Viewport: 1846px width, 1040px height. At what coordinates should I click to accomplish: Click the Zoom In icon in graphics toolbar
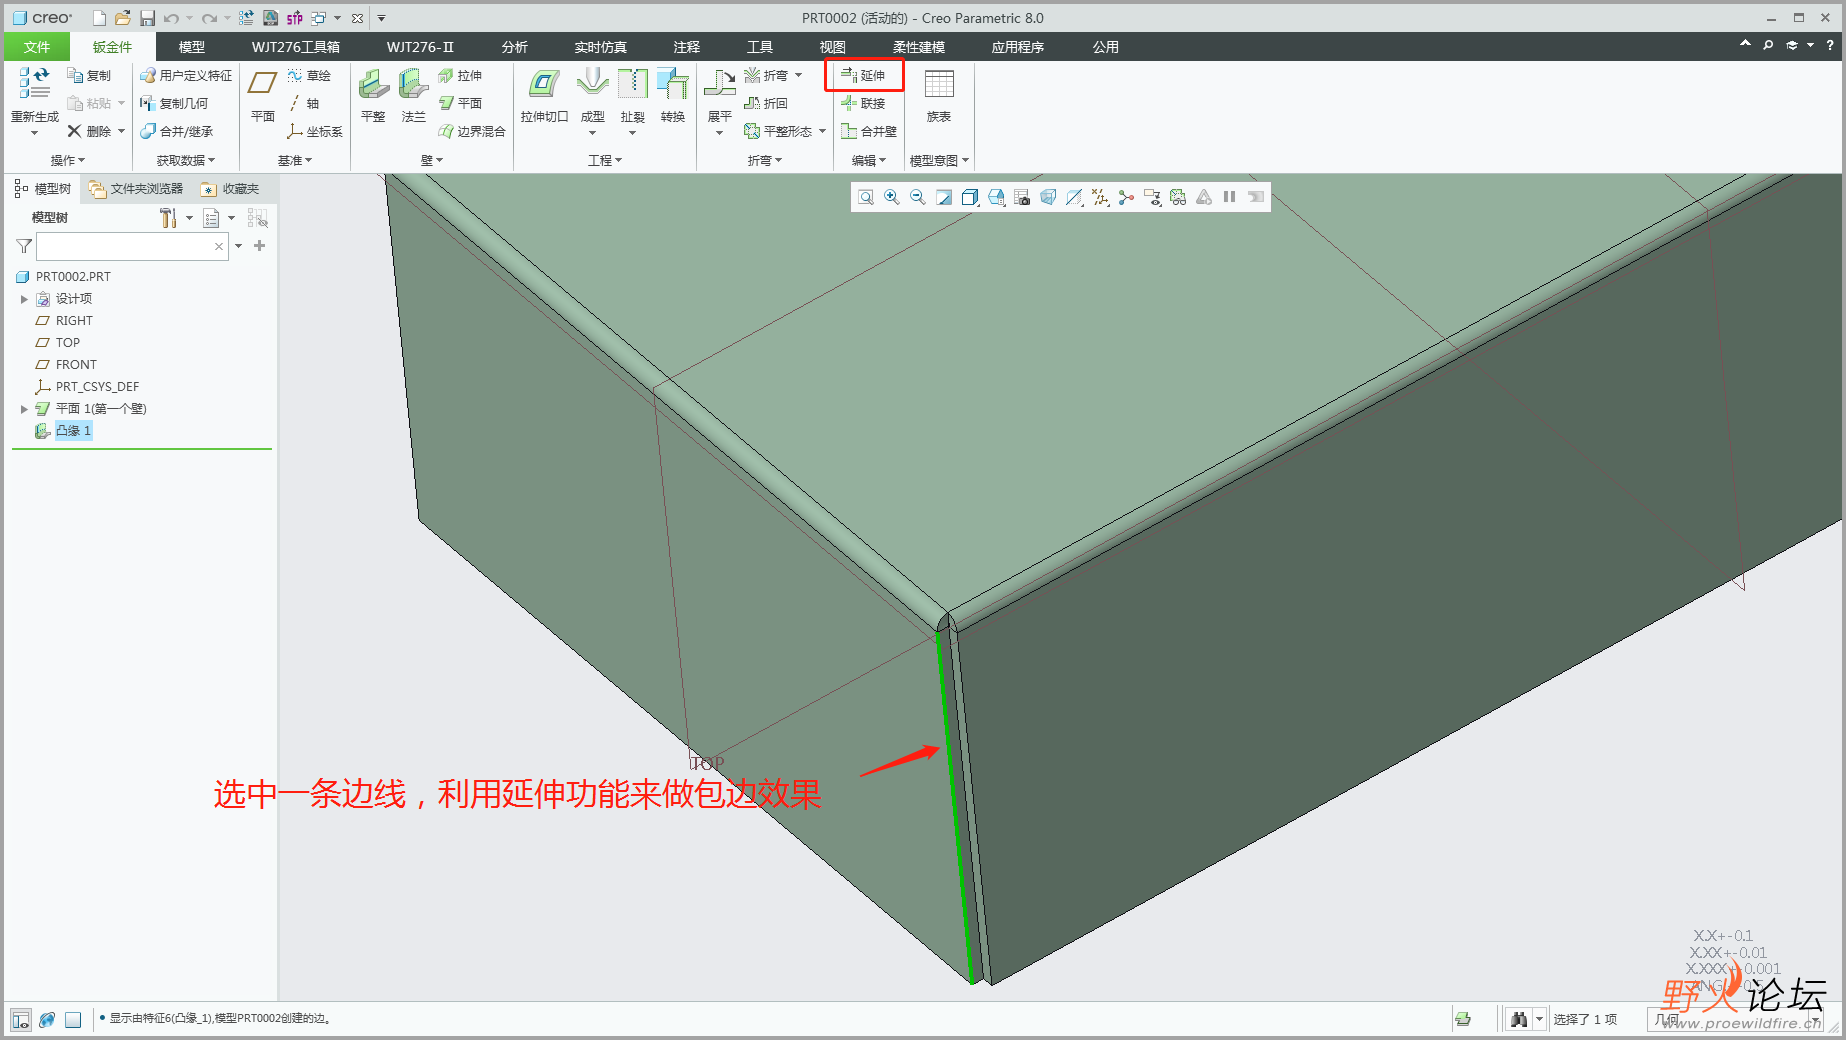[892, 198]
